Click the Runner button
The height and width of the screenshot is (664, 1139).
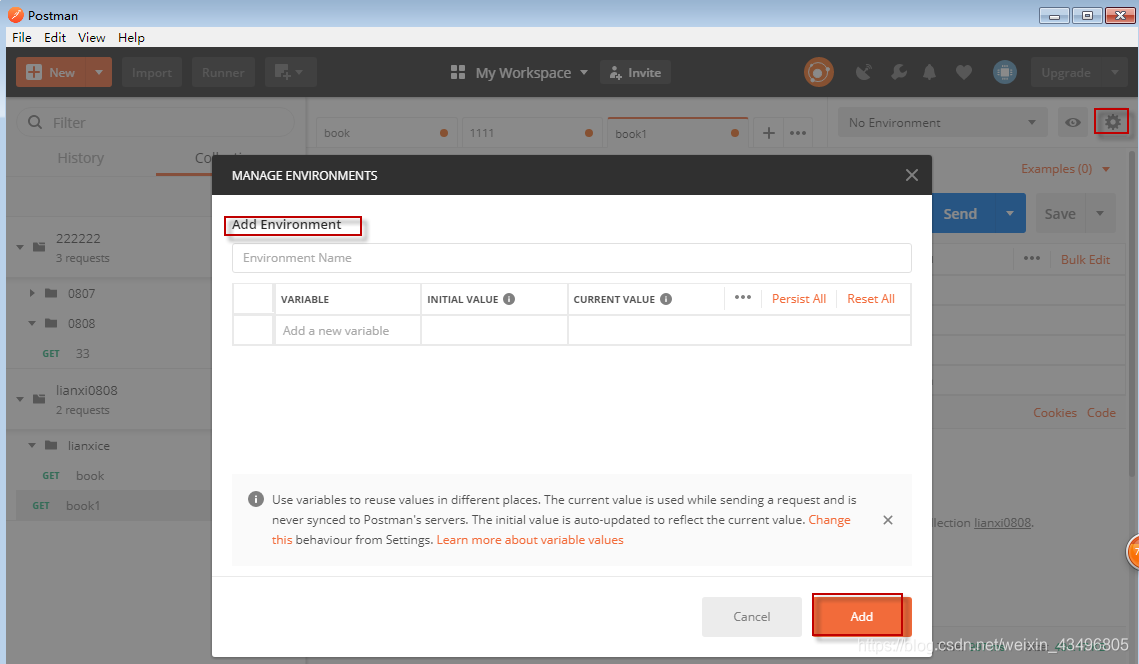[223, 73]
